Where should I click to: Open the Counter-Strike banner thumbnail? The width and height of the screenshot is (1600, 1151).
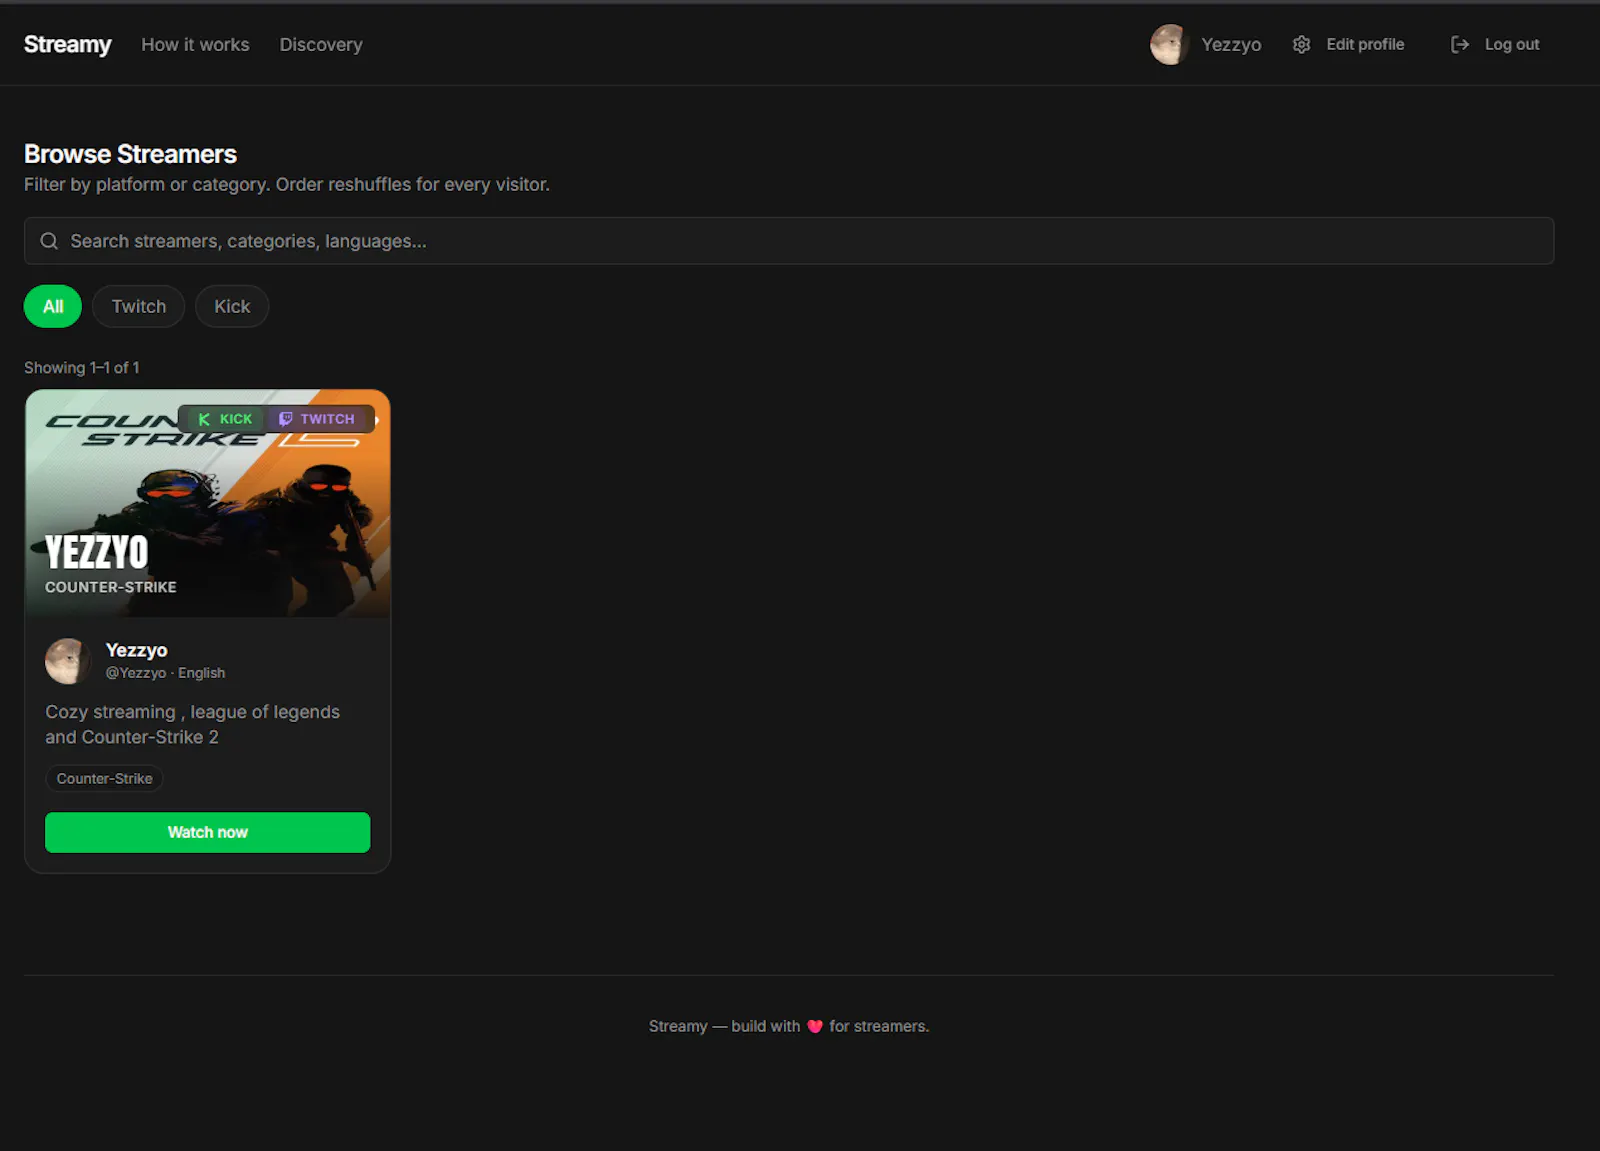(x=208, y=503)
